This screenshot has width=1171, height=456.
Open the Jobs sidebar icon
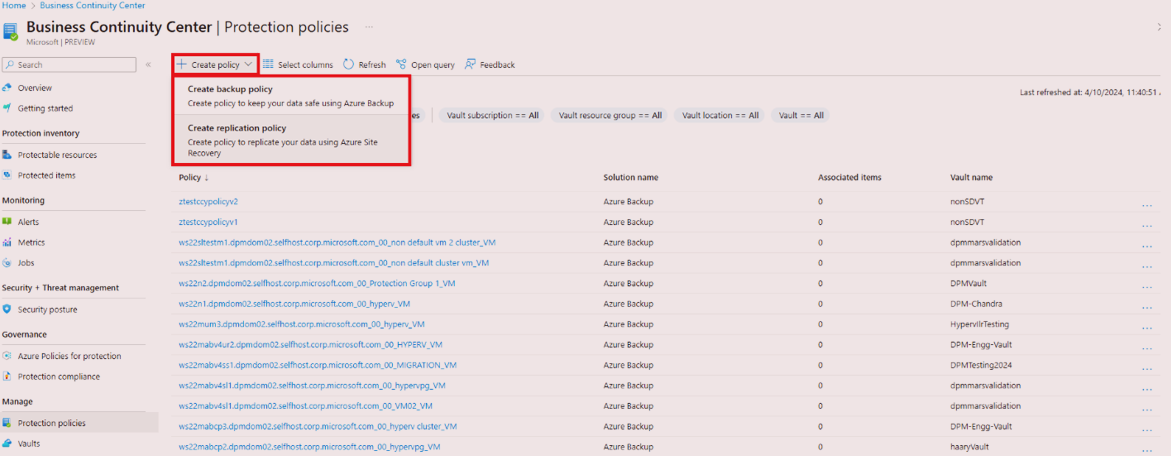(x=7, y=263)
